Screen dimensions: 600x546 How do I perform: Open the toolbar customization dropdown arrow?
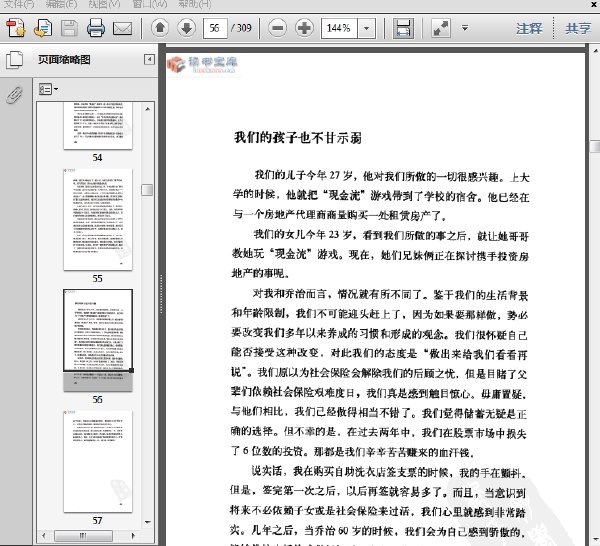pyautogui.click(x=465, y=28)
